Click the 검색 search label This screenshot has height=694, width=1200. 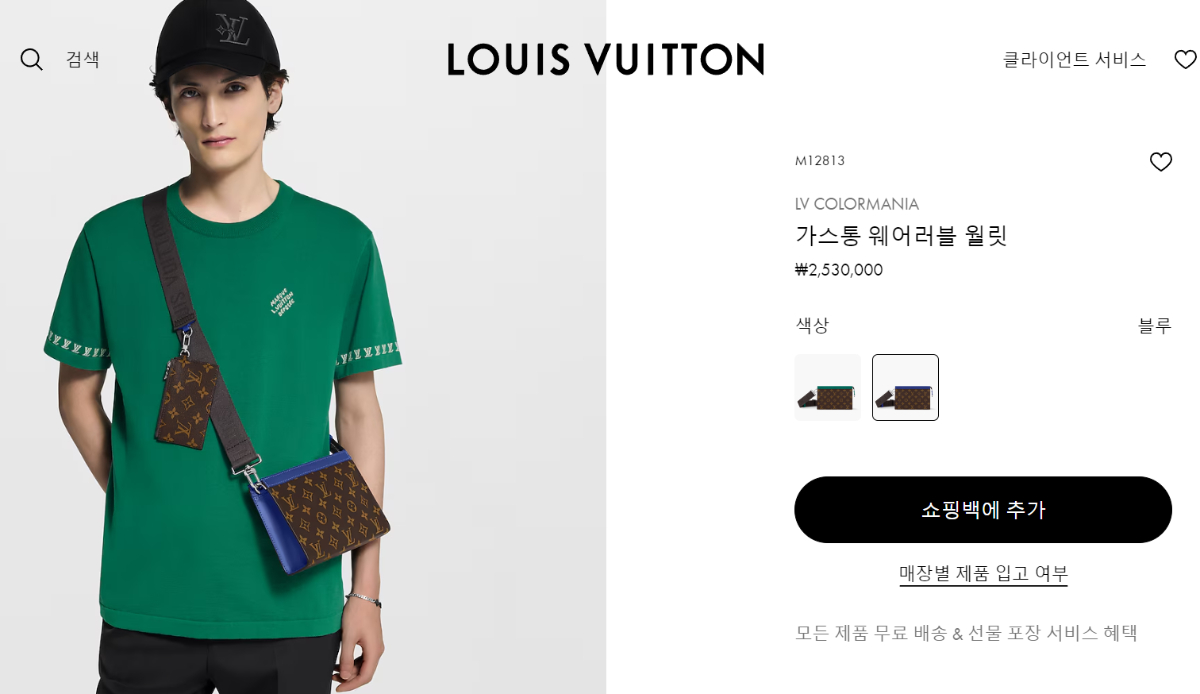[83, 59]
